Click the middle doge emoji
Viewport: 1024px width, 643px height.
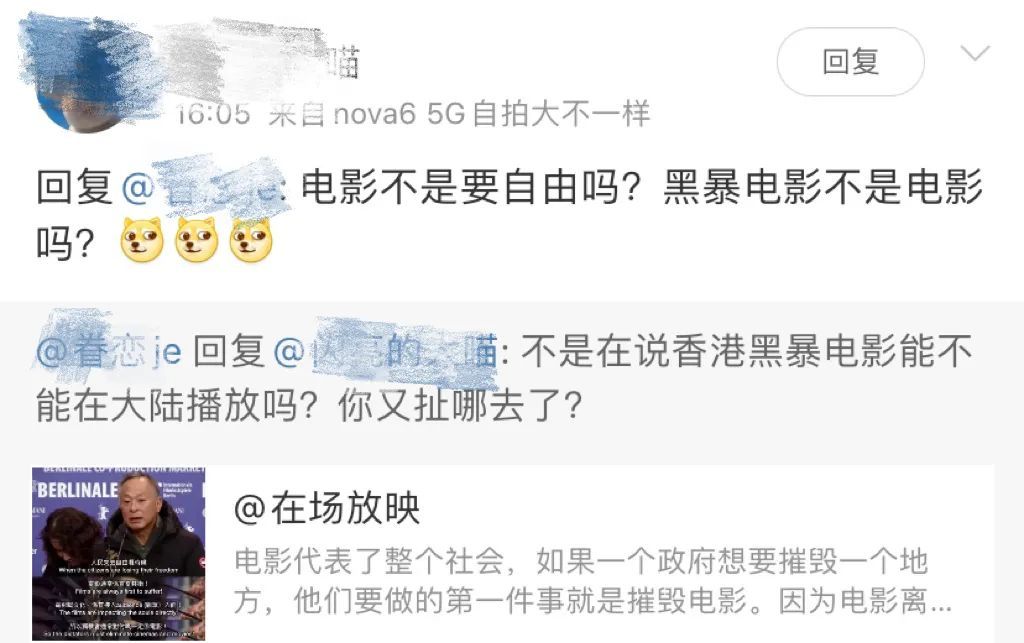(197, 241)
